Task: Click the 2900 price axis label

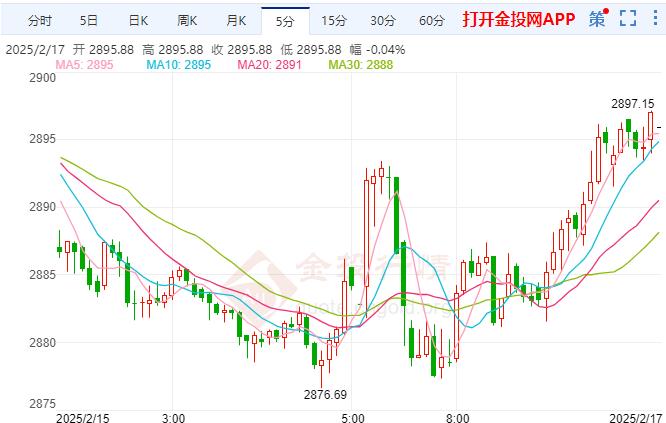Action: [42, 78]
